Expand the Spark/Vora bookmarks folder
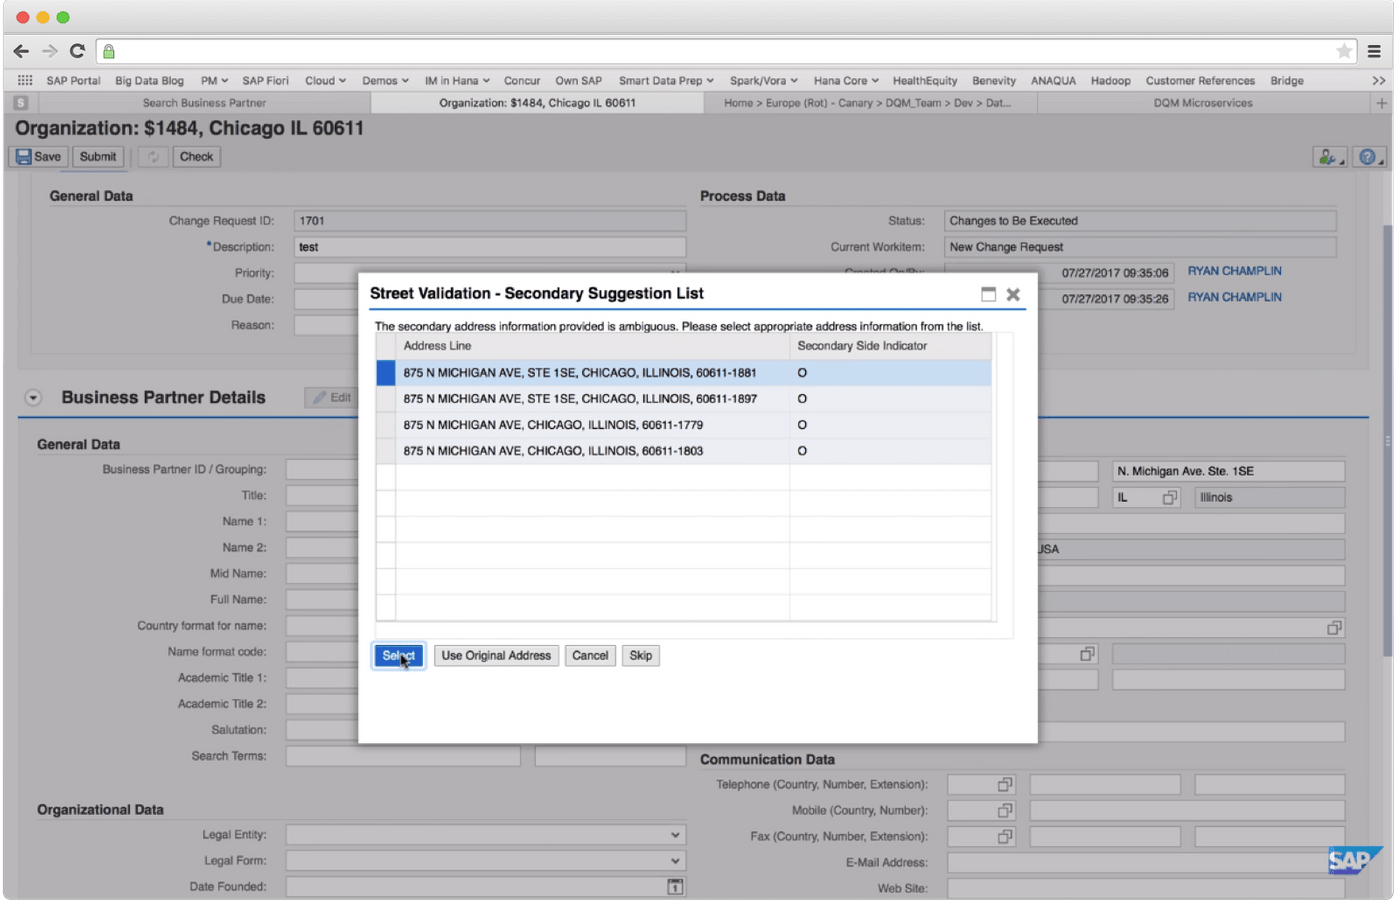 pyautogui.click(x=764, y=81)
